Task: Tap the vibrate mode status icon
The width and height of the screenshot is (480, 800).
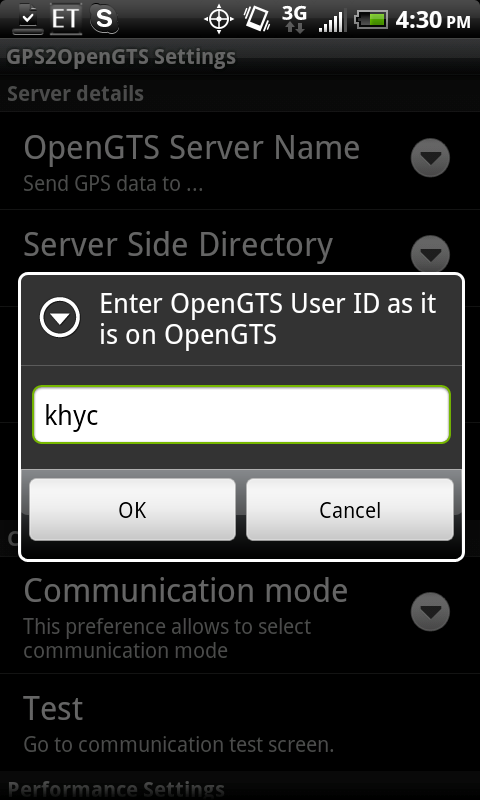Action: 257,18
